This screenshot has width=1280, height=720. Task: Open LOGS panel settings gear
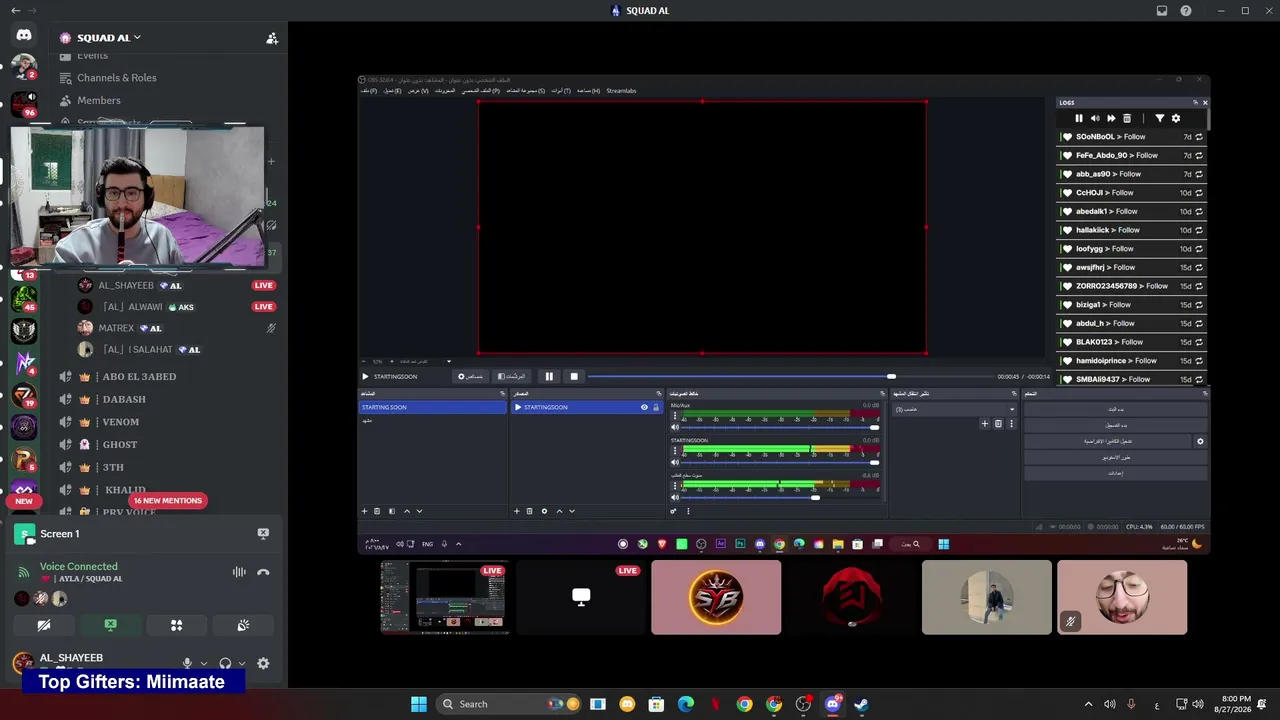(1176, 118)
